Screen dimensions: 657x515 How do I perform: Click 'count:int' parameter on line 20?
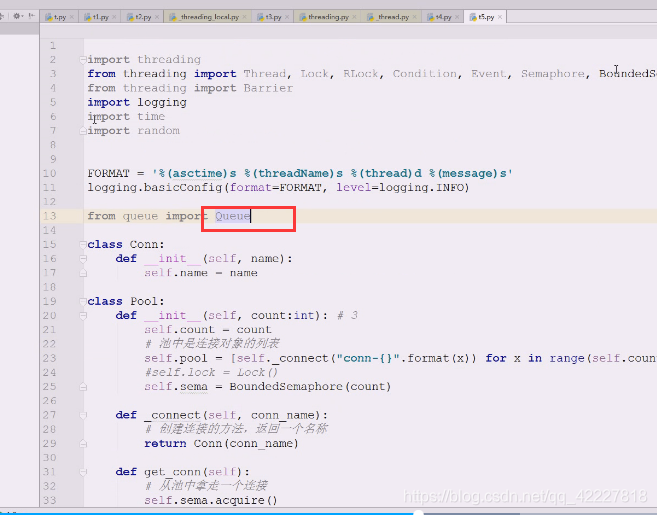click(283, 315)
